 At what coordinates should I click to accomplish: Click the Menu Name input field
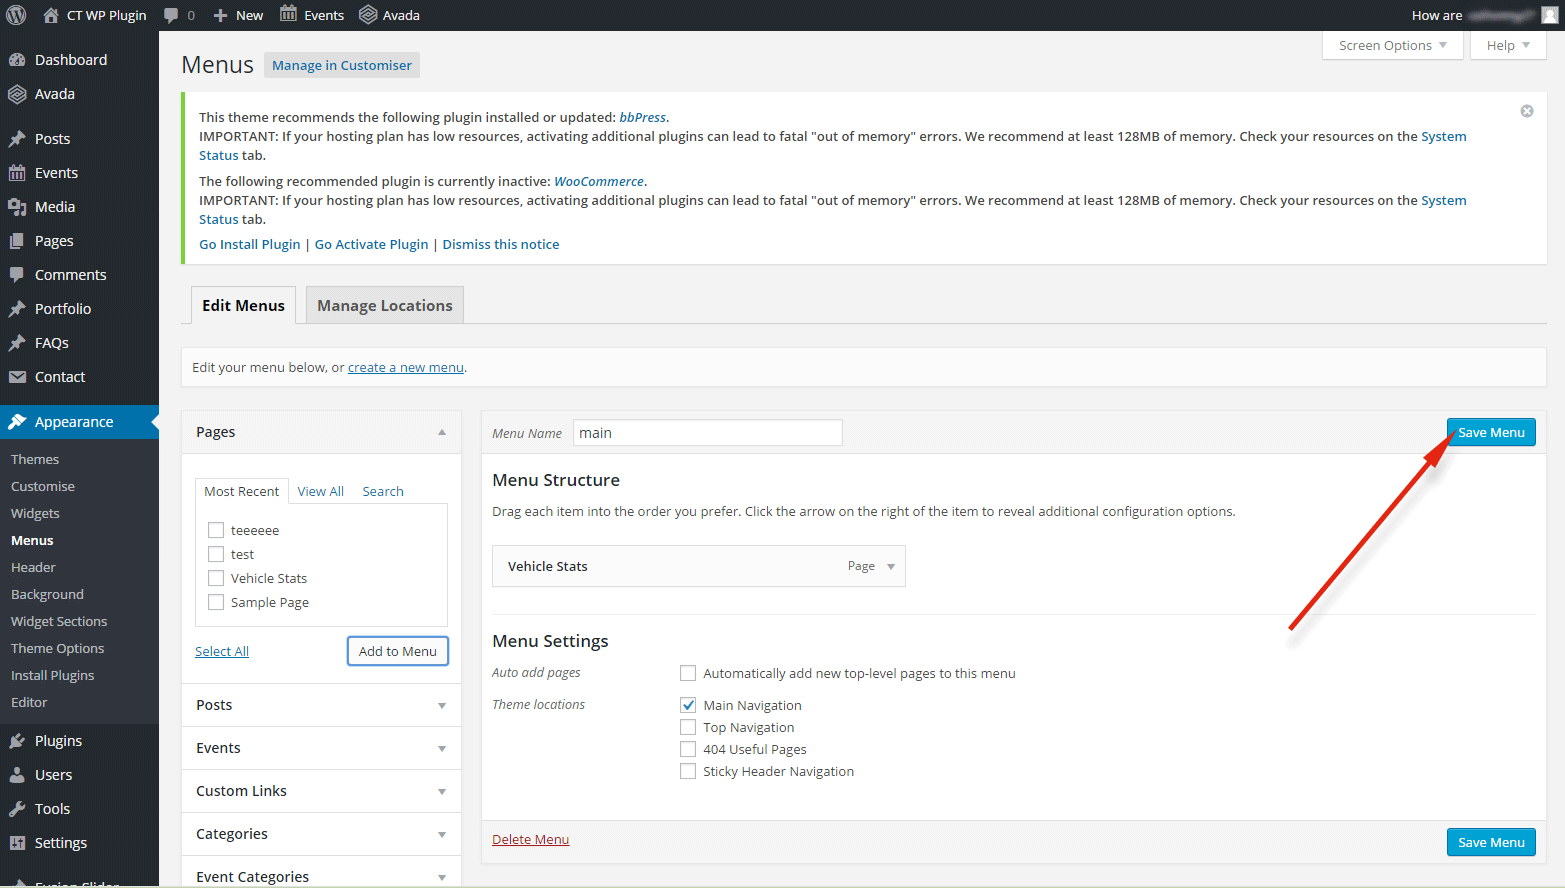pyautogui.click(x=707, y=433)
